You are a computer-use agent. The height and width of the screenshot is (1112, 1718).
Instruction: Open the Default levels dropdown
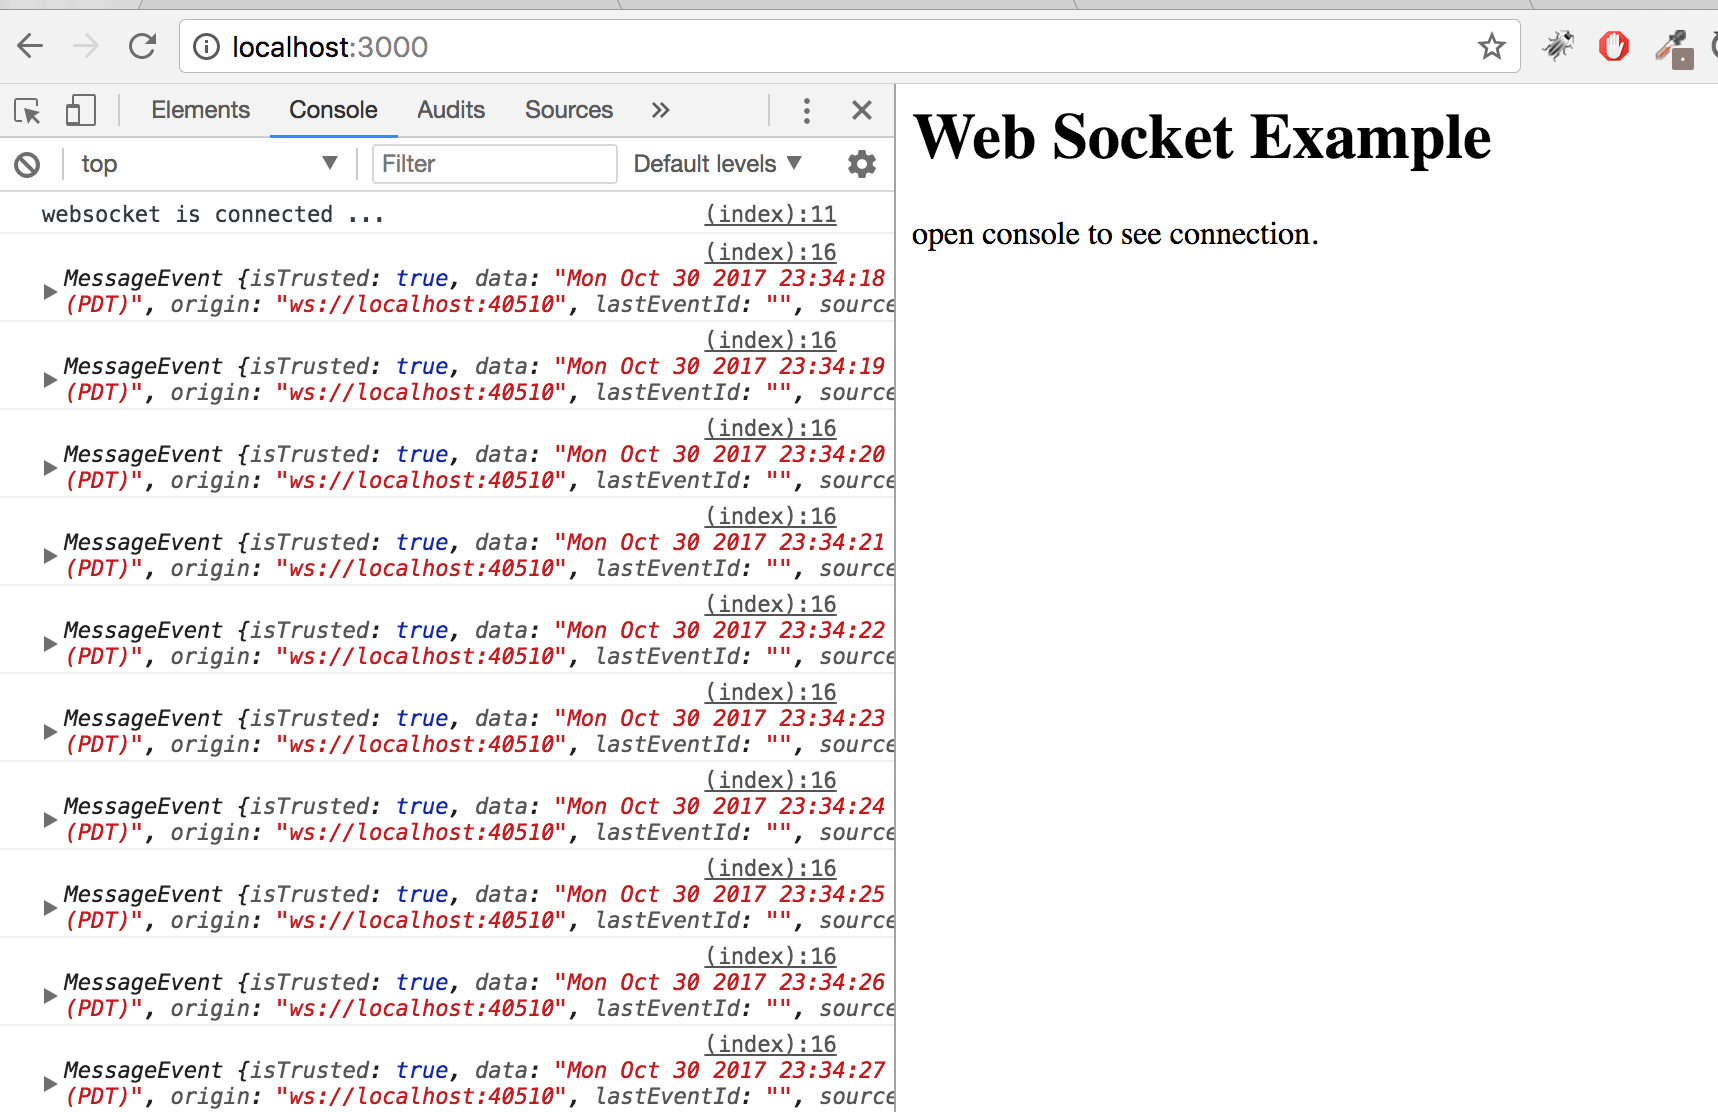pos(716,164)
